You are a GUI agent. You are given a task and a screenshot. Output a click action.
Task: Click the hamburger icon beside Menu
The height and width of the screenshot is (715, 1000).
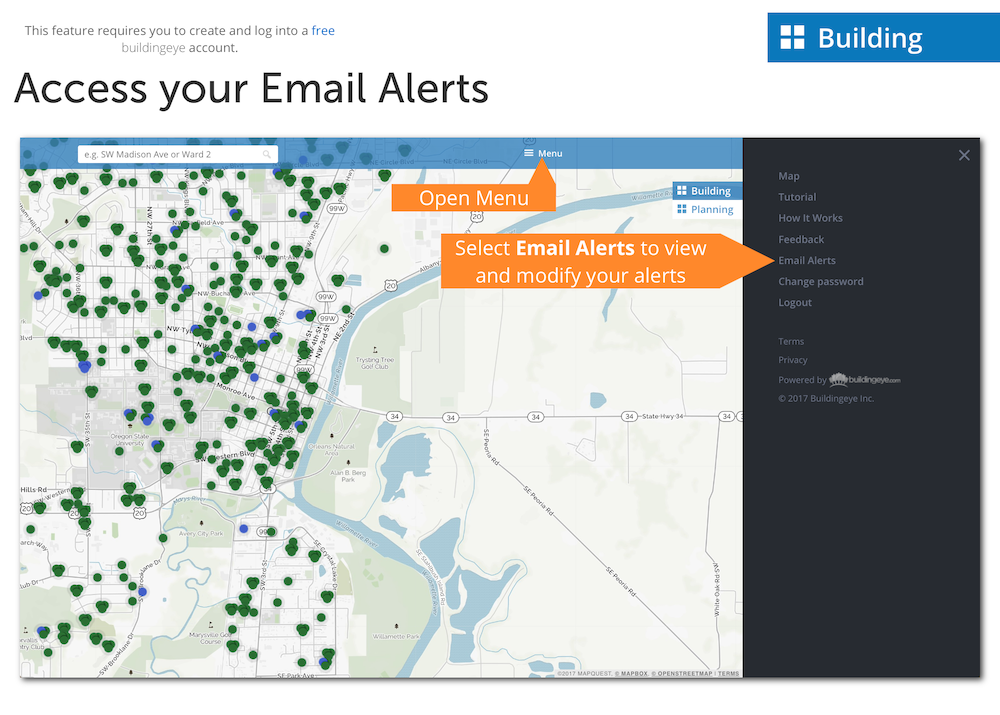click(529, 153)
